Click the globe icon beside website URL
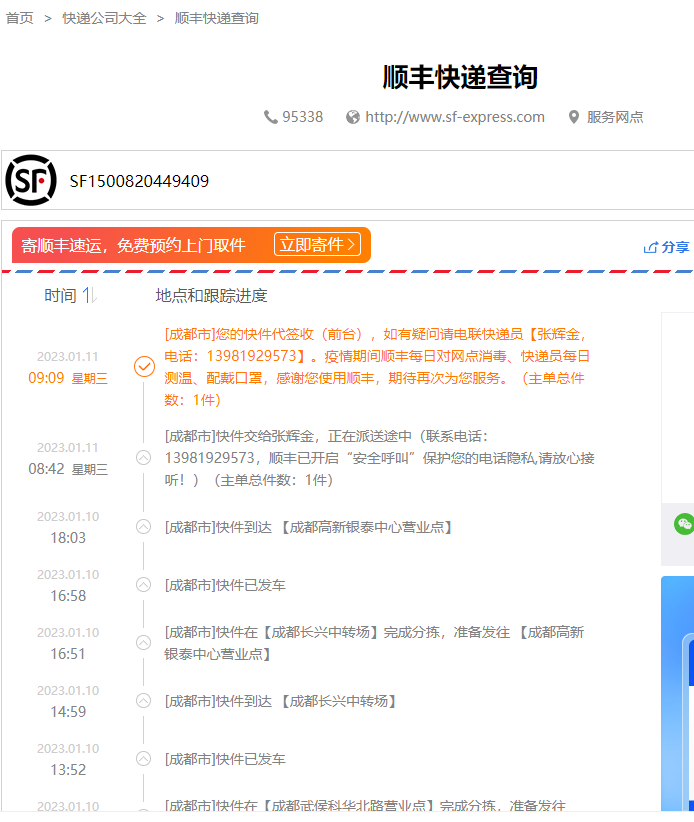This screenshot has width=694, height=822. [x=353, y=117]
